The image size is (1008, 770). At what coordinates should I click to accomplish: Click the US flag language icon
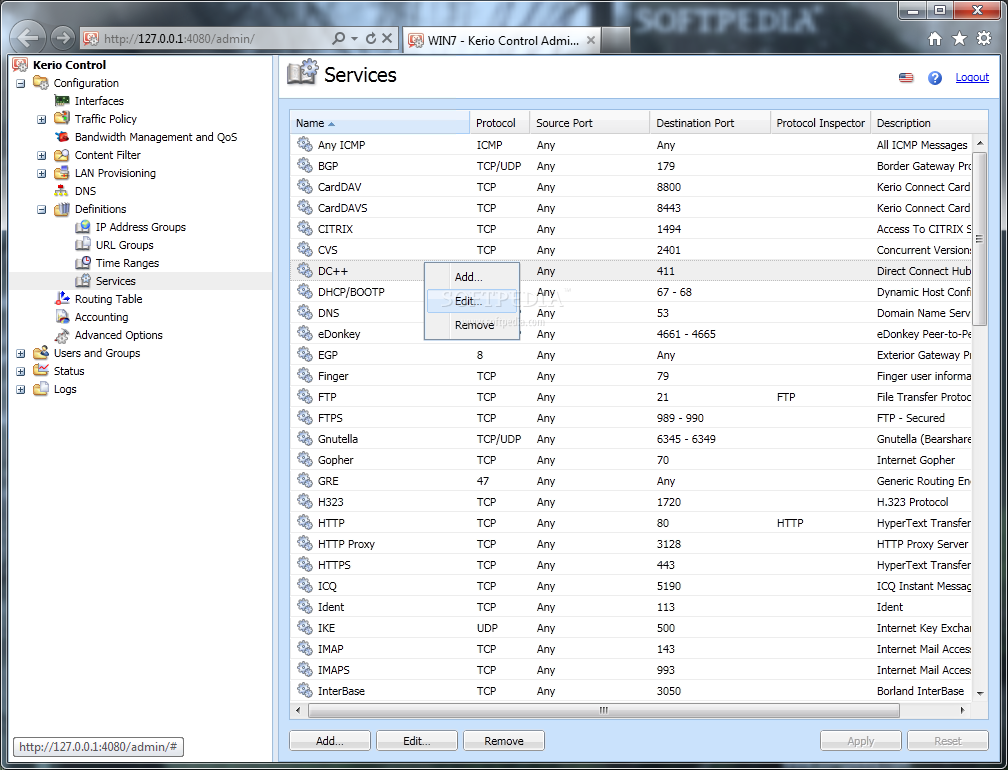pyautogui.click(x=906, y=78)
